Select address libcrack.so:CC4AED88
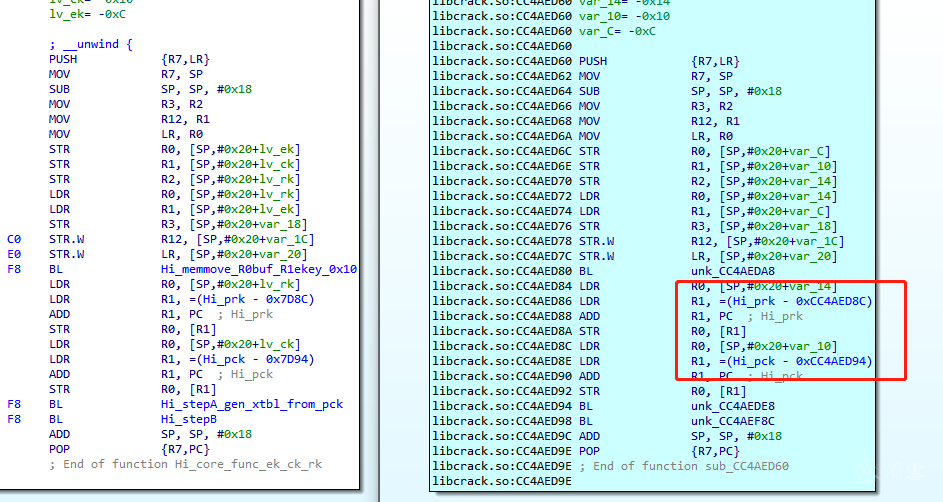Viewport: 943px width, 502px height. tap(502, 316)
